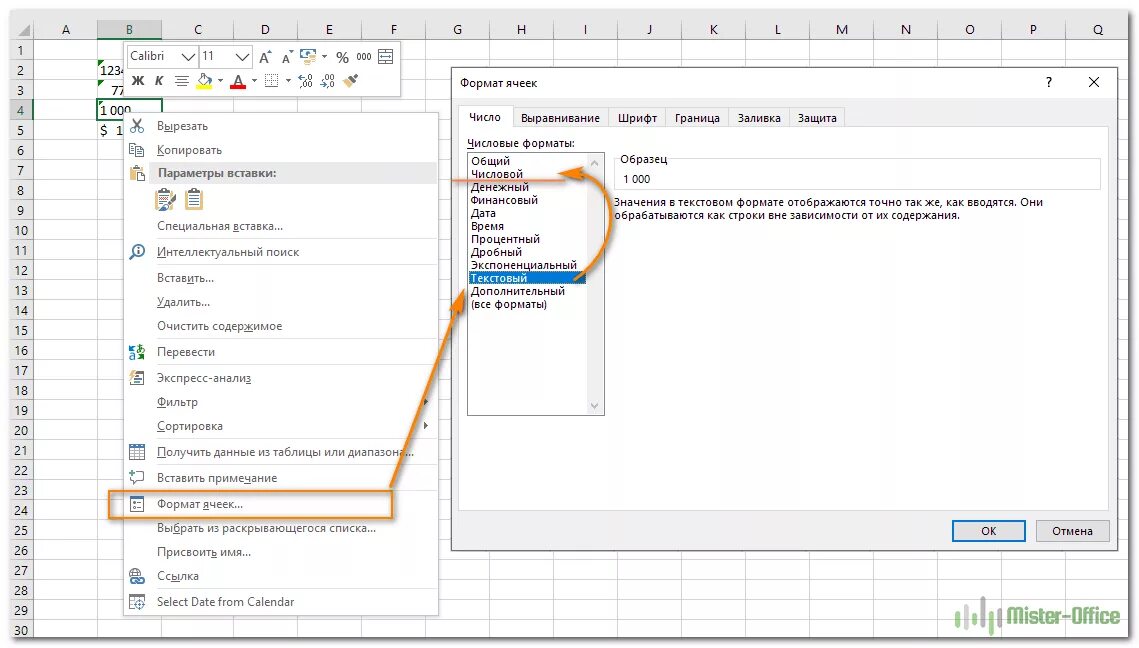Click the dialog help question mark
Viewport: 1139px width, 648px height.
tap(1048, 82)
